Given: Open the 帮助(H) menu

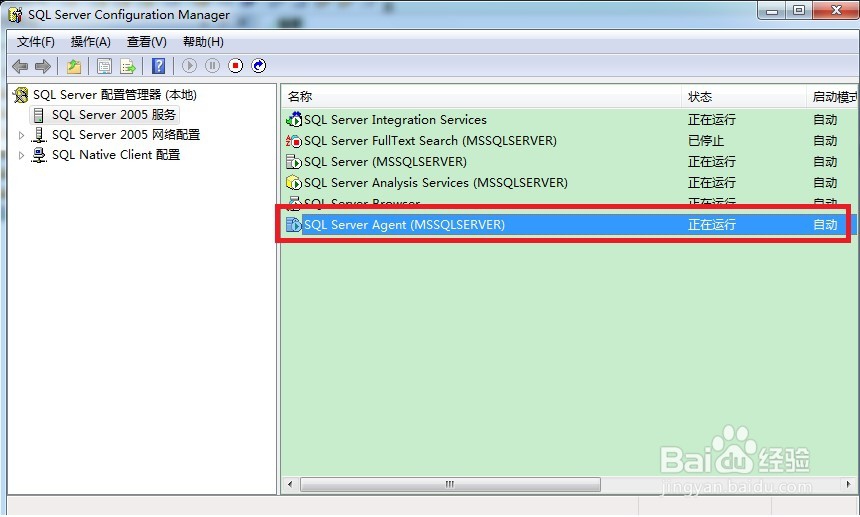Looking at the screenshot, I should [203, 42].
